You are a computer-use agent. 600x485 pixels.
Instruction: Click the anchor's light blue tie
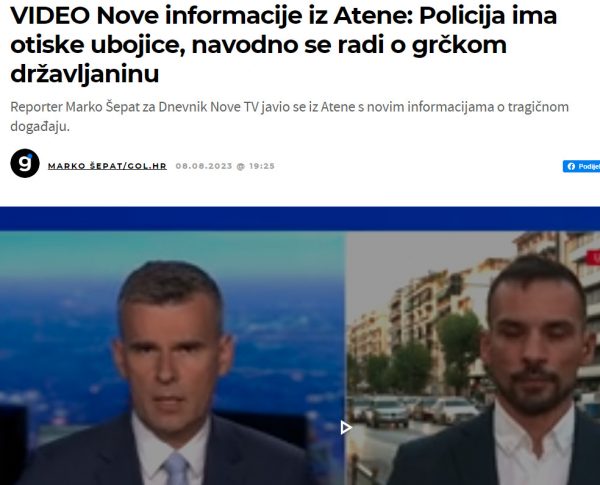click(175, 469)
